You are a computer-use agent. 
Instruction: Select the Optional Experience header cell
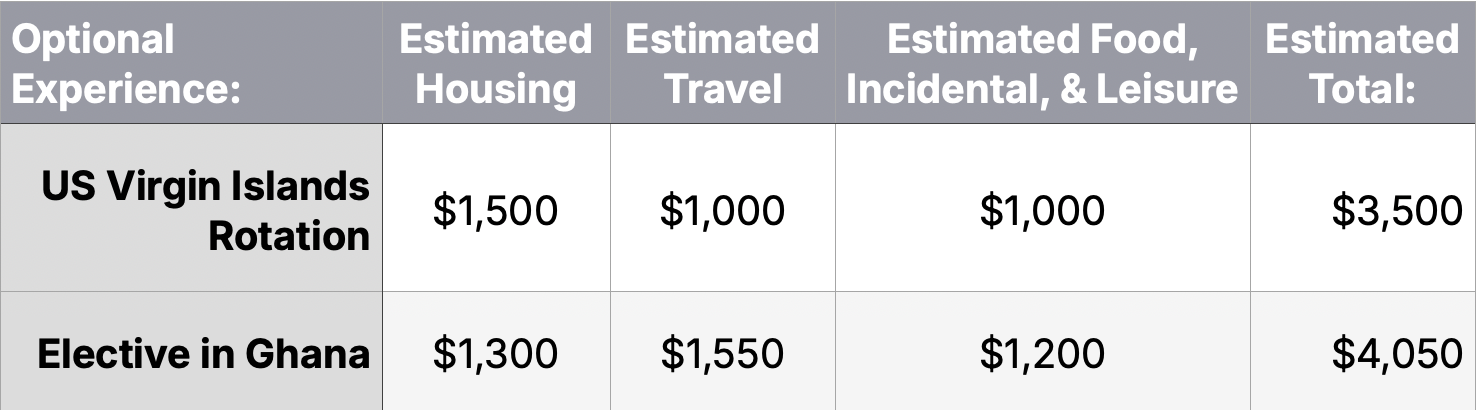pos(191,62)
